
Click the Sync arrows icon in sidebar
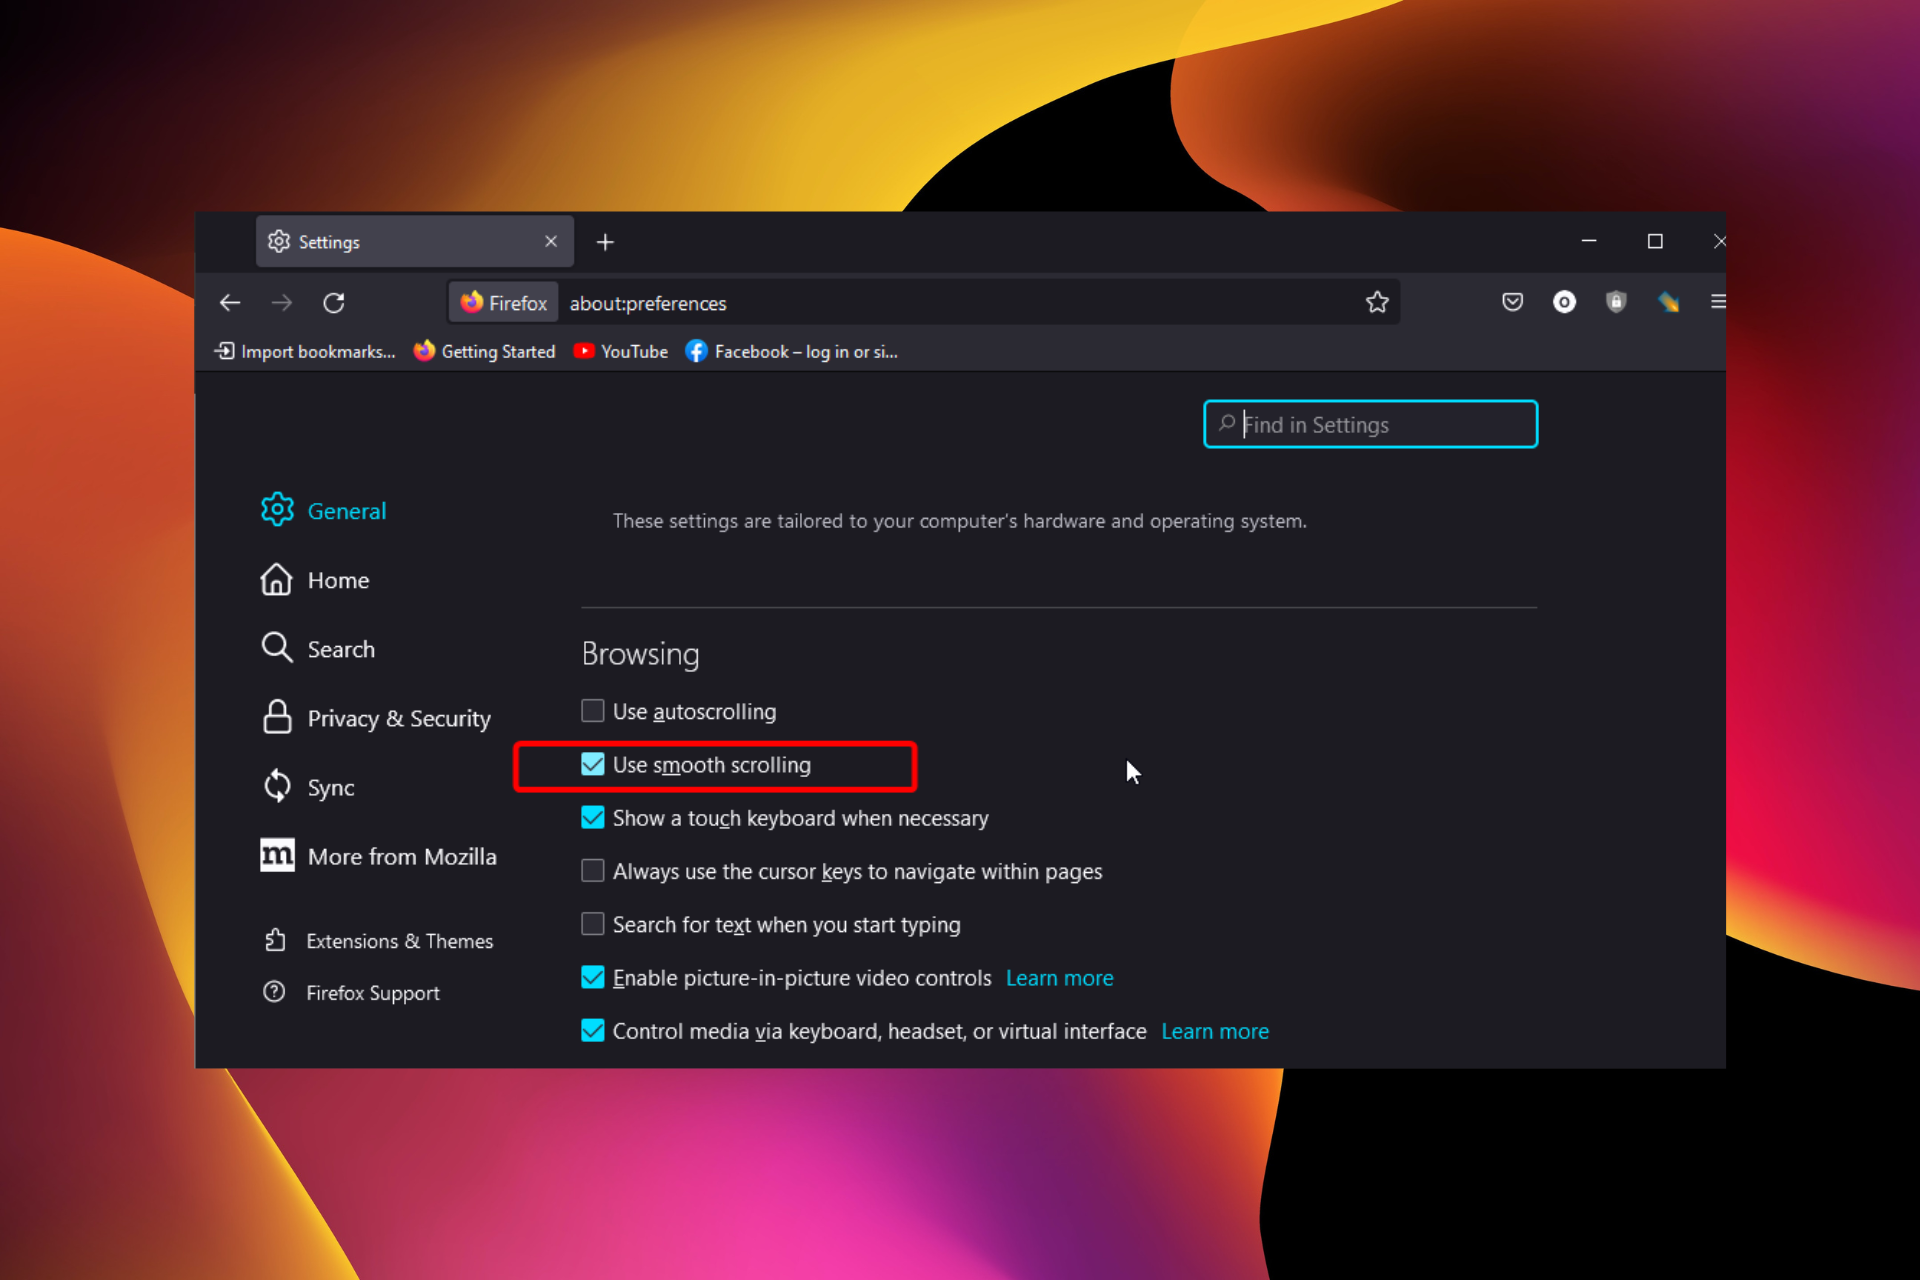click(277, 786)
